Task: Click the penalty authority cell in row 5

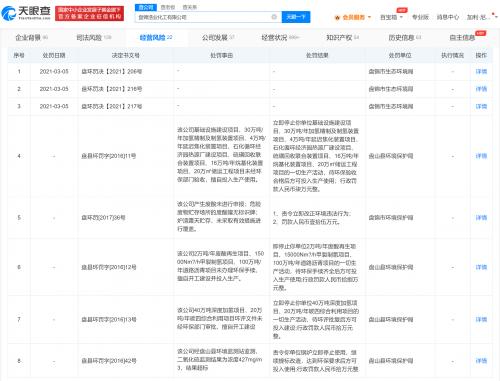Action: (x=391, y=218)
